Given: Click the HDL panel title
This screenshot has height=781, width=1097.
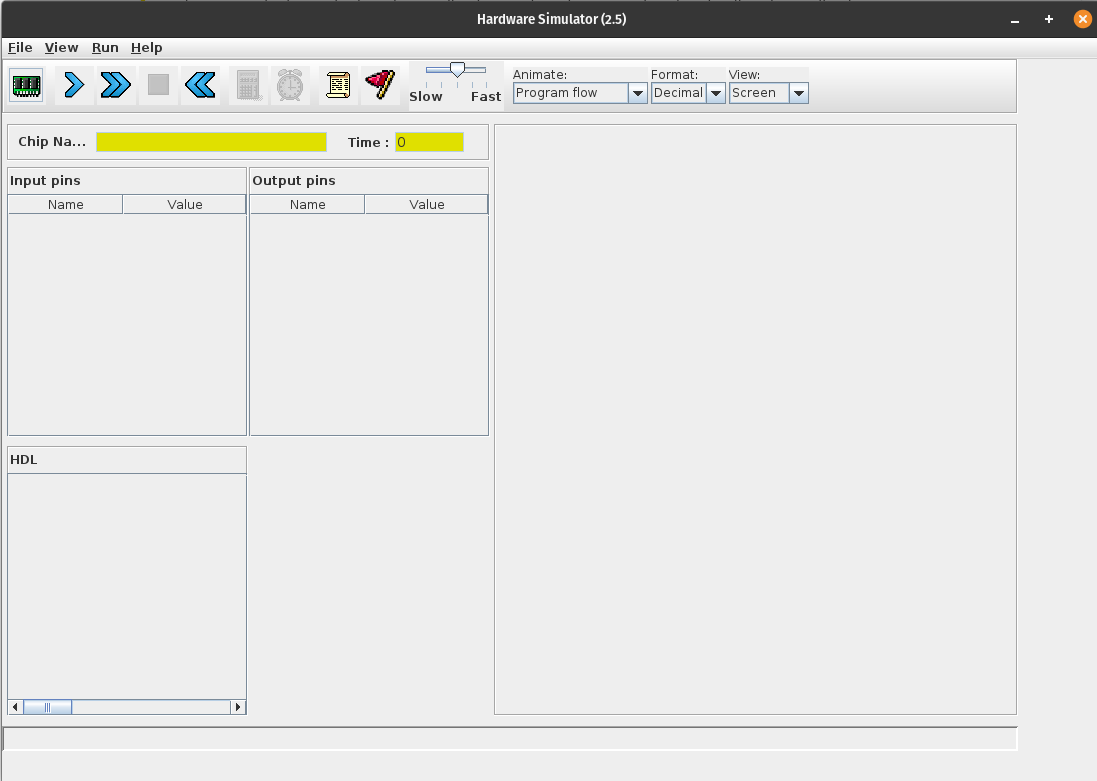Looking at the screenshot, I should coord(24,460).
